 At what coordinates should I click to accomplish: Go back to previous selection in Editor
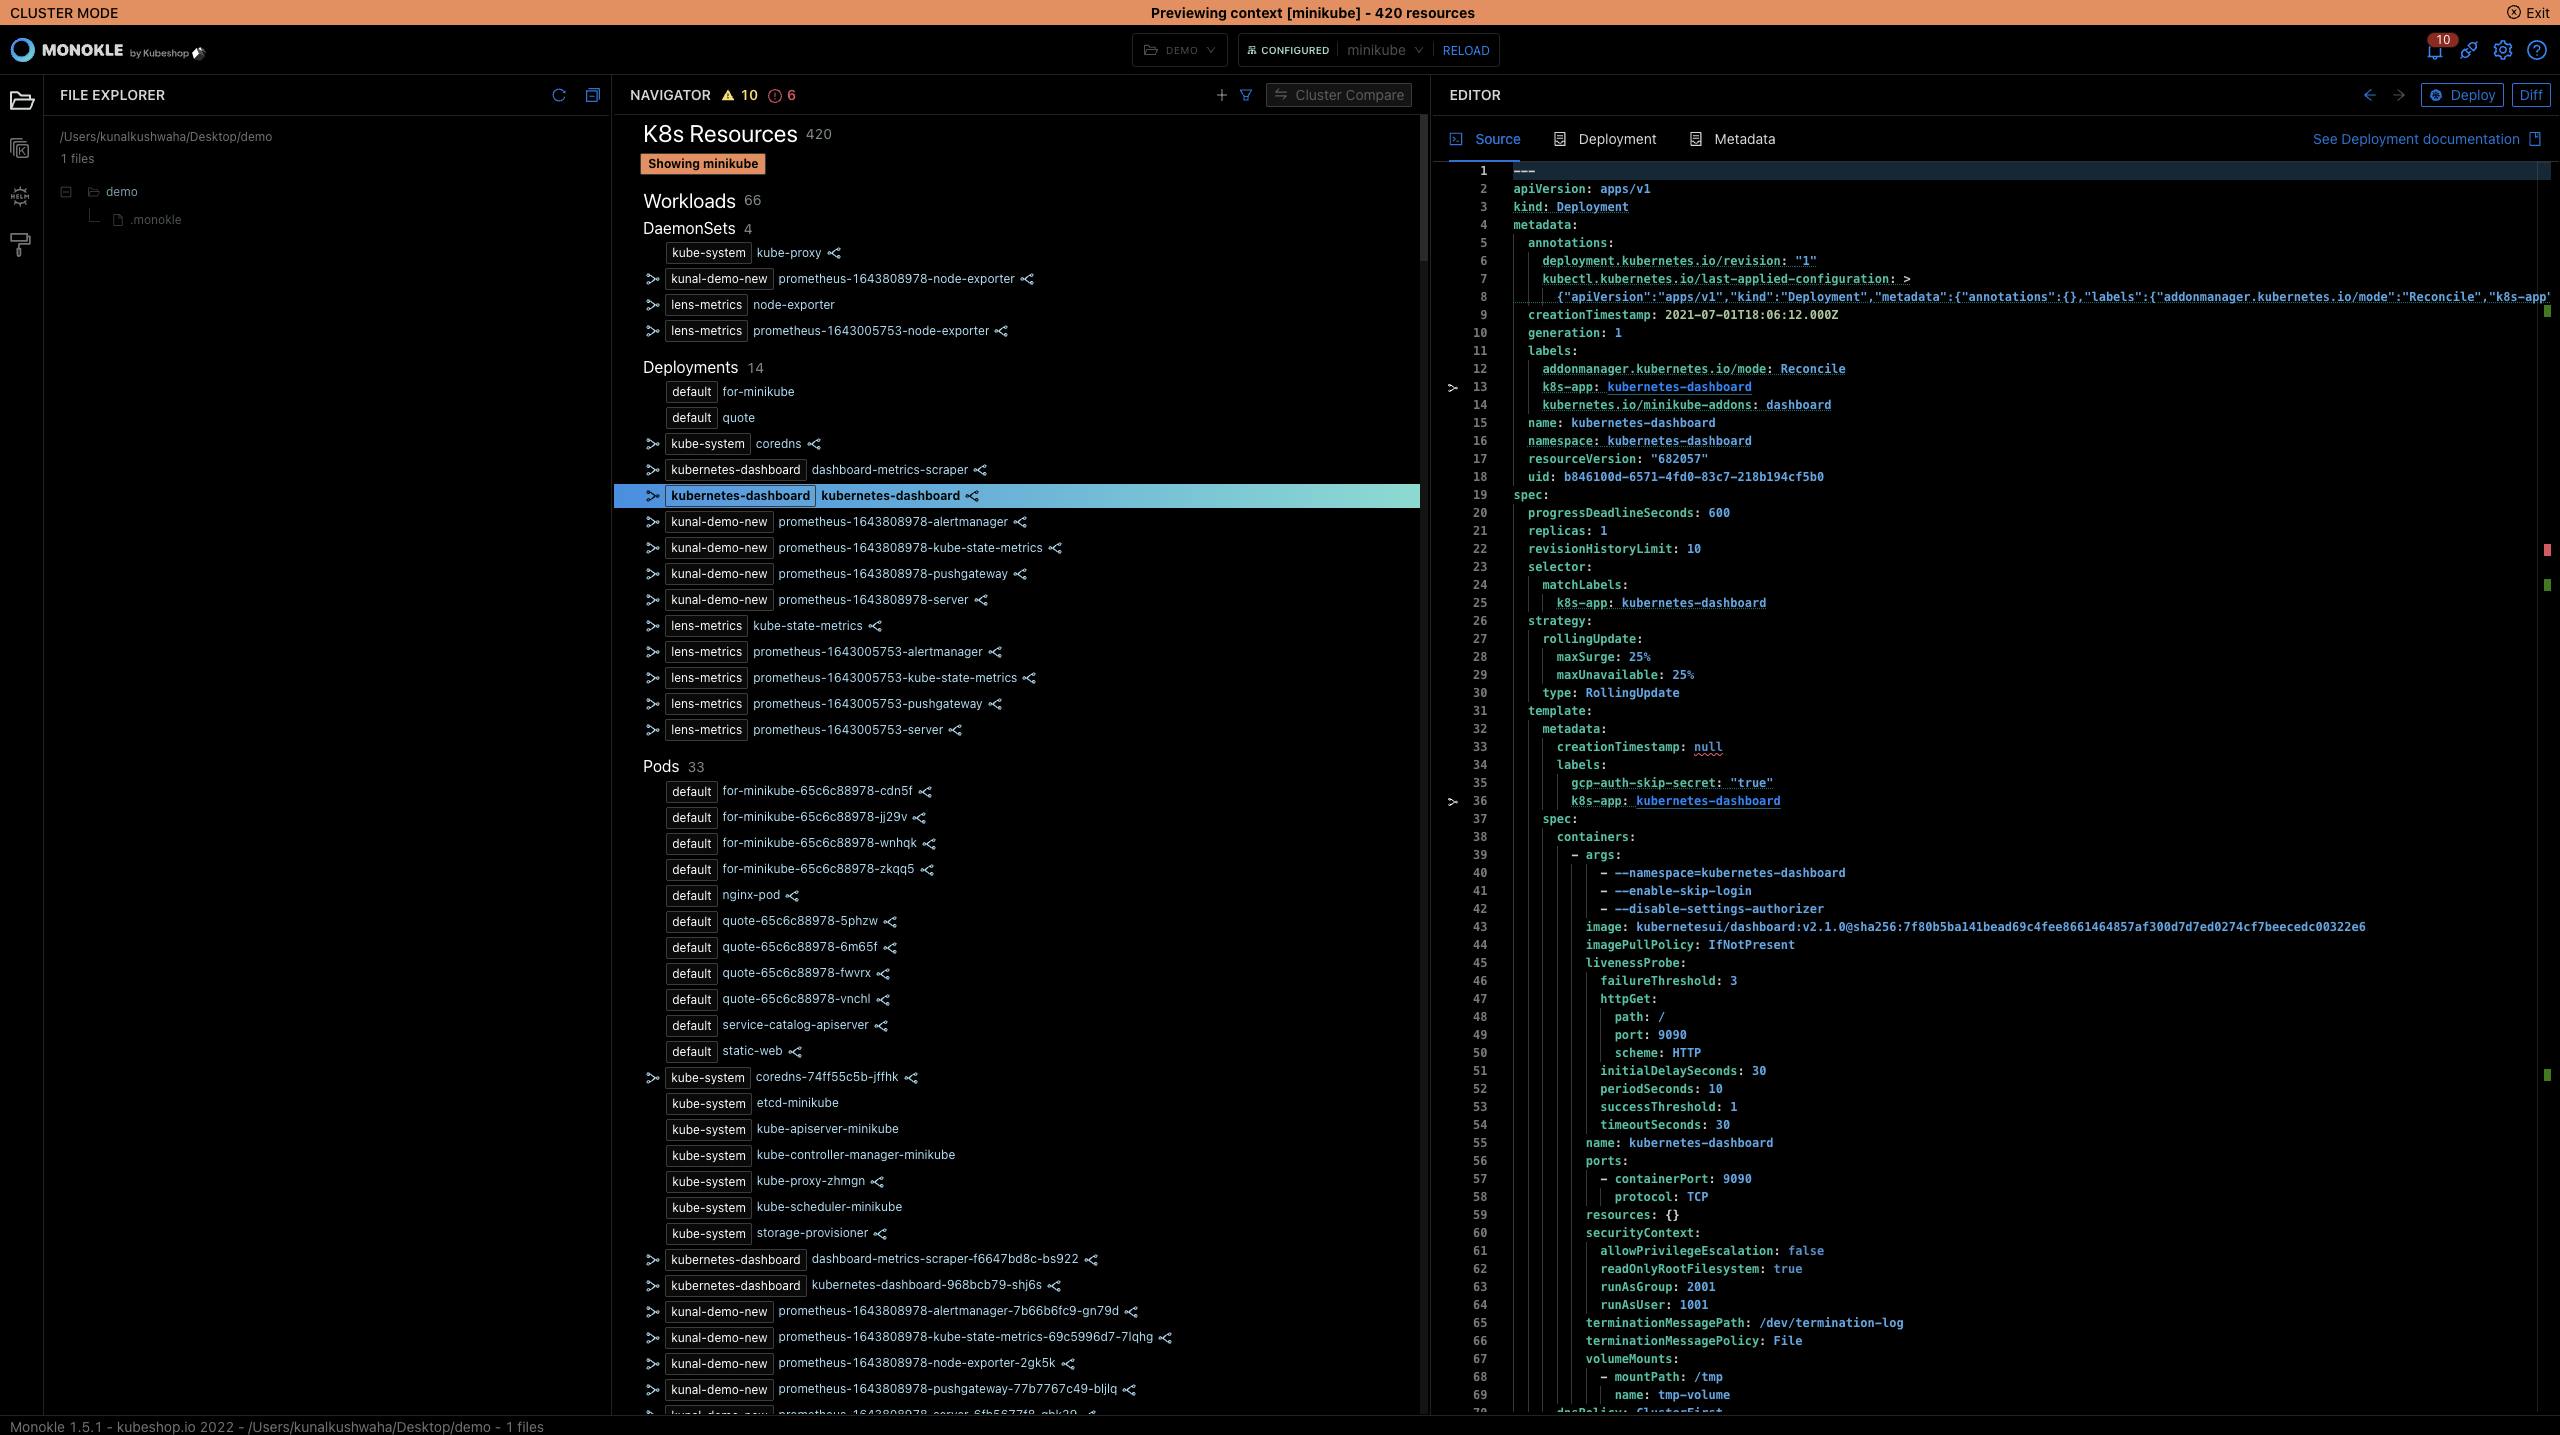pyautogui.click(x=2369, y=95)
